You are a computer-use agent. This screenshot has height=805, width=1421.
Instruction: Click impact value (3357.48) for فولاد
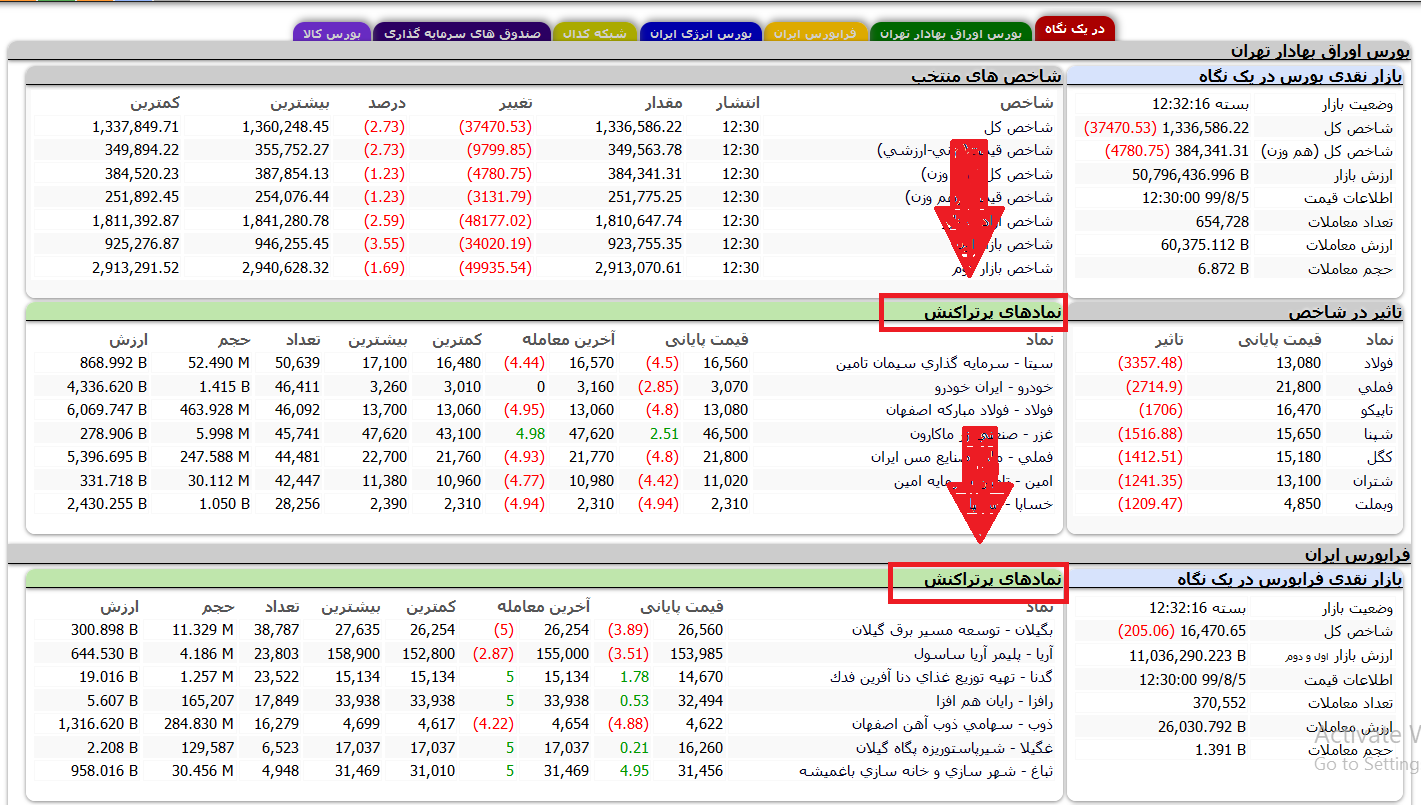[x=1150, y=364]
